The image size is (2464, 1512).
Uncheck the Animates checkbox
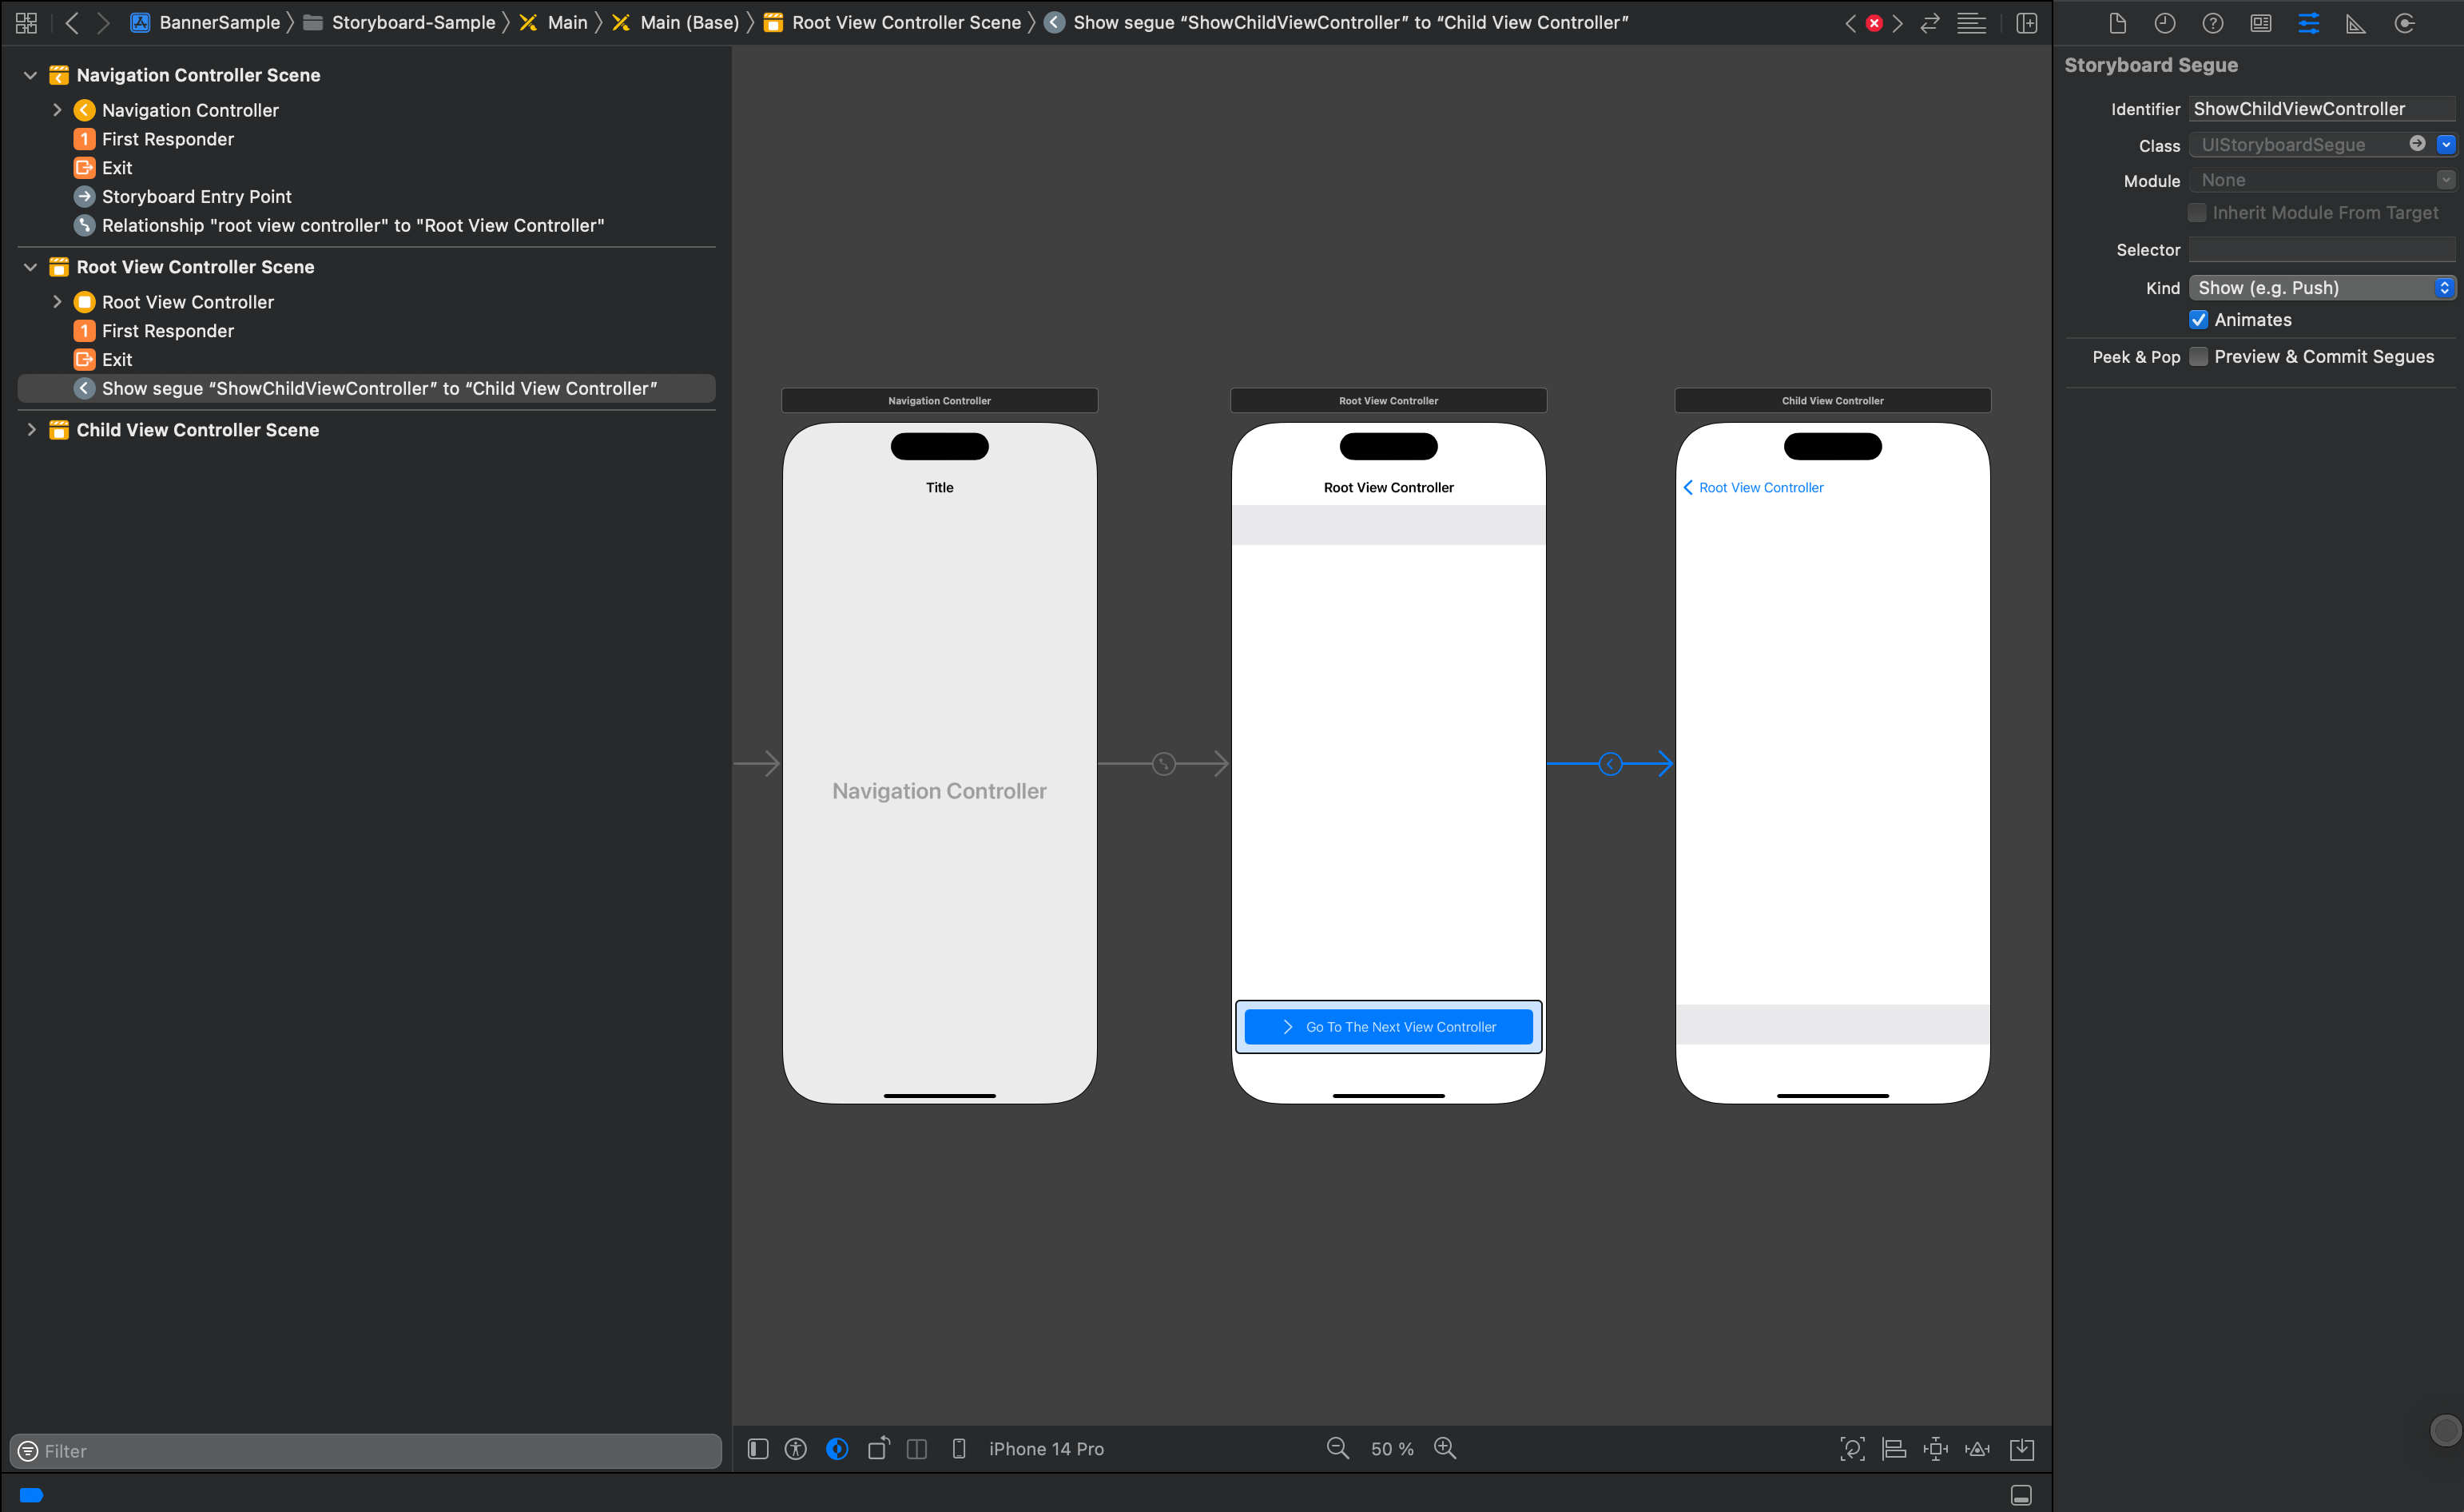(2198, 320)
